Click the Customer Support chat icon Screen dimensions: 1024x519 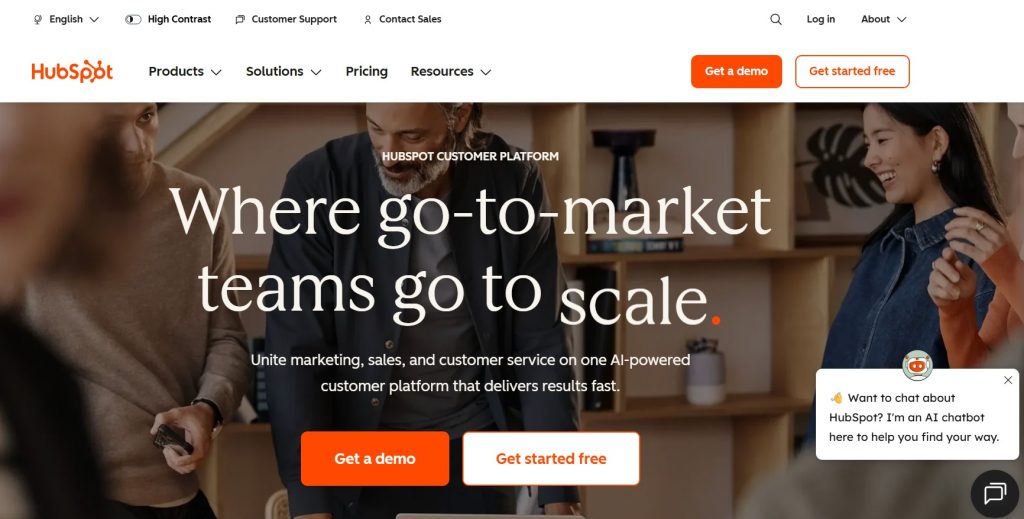point(240,20)
